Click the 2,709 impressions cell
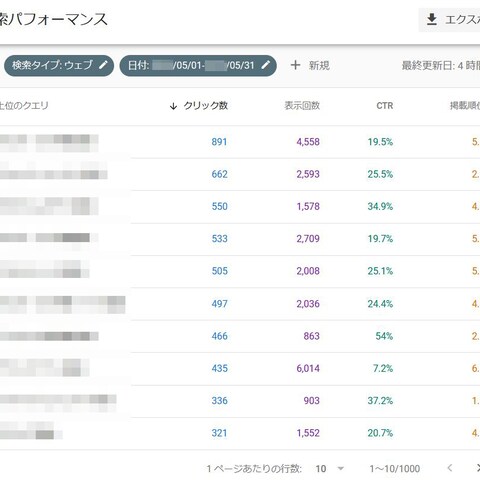Screen dimensions: 480x480 pyautogui.click(x=308, y=239)
